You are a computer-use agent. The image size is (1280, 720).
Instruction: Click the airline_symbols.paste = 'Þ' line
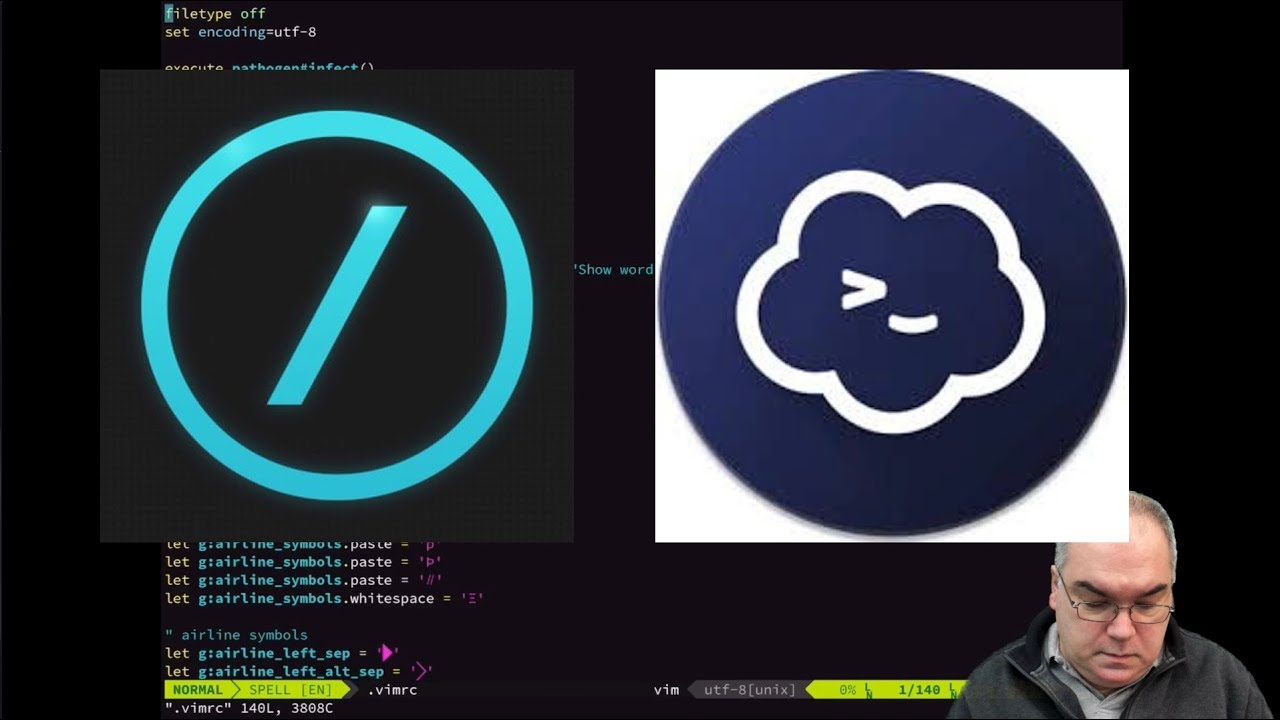click(x=303, y=562)
